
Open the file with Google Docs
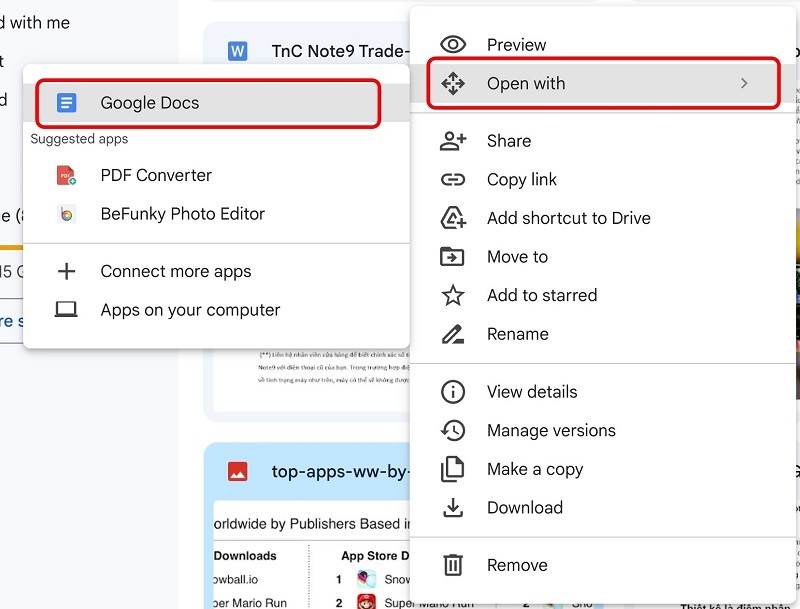click(x=150, y=103)
